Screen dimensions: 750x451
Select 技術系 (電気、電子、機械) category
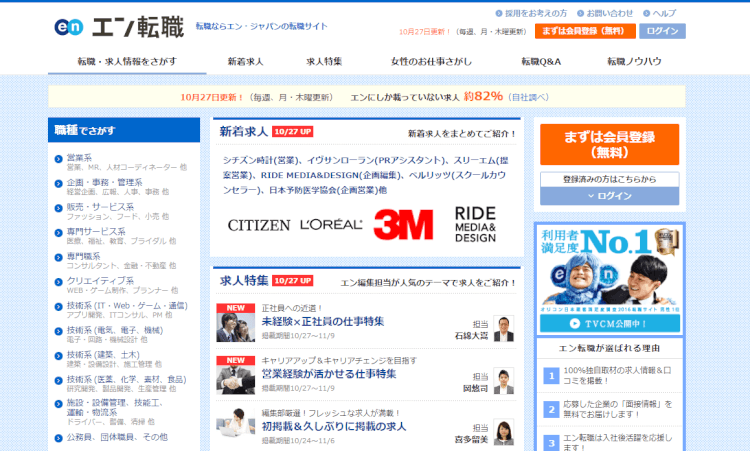click(x=115, y=330)
